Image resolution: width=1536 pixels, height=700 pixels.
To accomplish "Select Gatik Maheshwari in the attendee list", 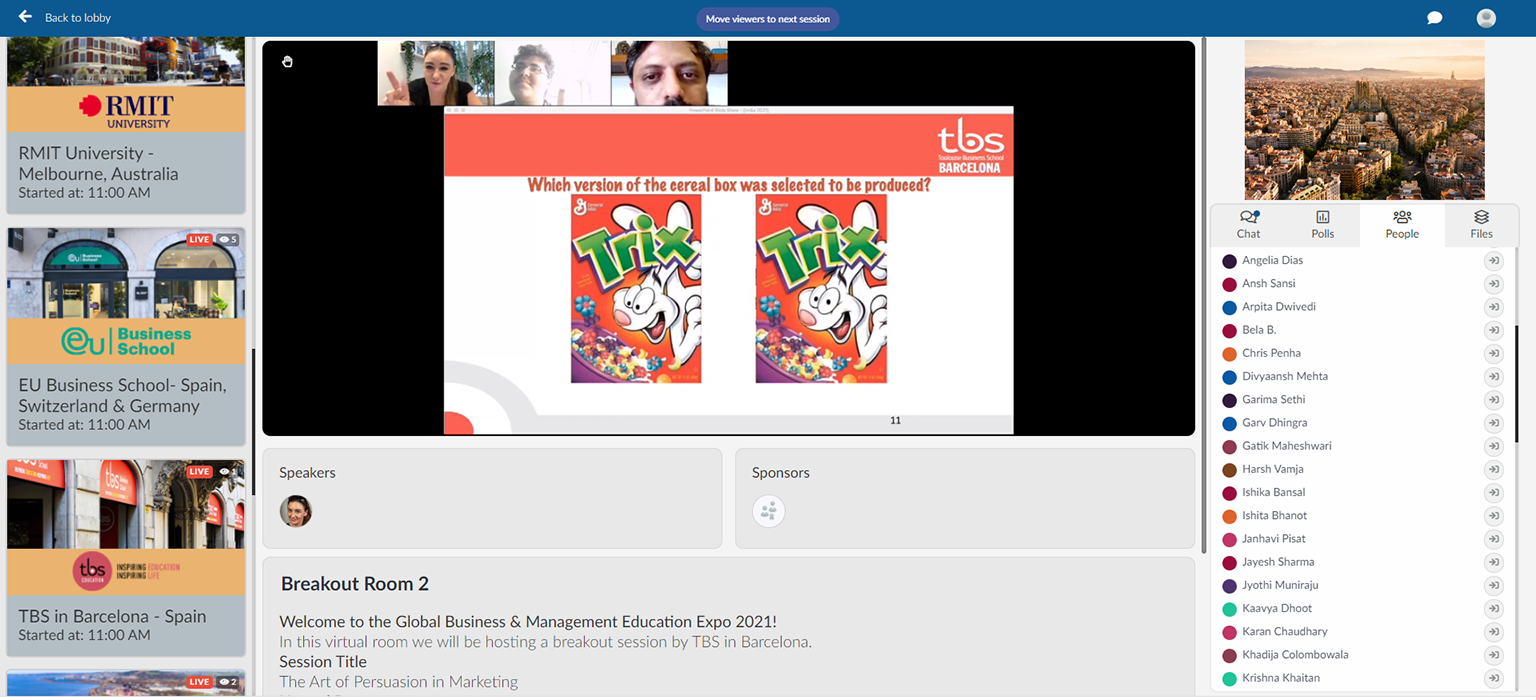I will pyautogui.click(x=1287, y=446).
